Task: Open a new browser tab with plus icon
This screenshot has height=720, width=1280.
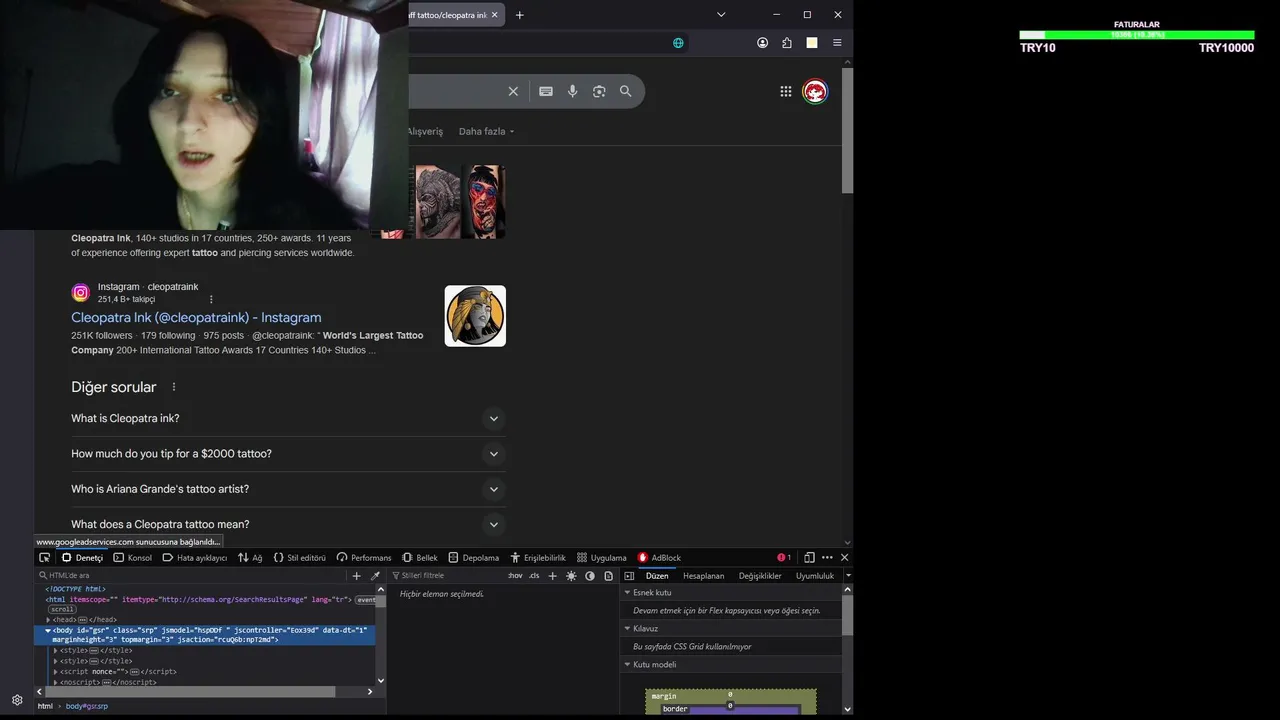Action: (x=520, y=15)
